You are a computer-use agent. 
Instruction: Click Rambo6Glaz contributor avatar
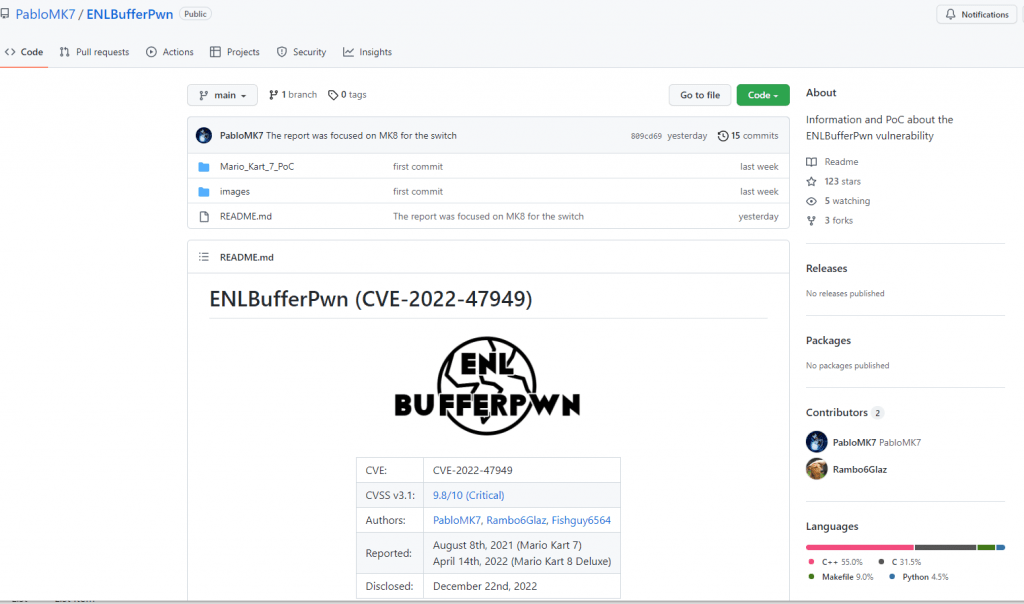click(816, 469)
